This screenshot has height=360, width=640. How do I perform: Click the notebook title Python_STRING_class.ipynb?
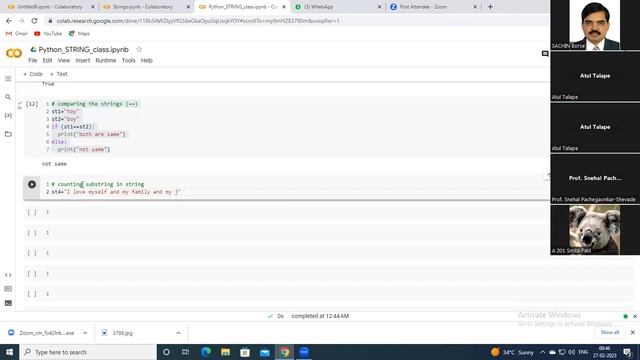pos(84,49)
